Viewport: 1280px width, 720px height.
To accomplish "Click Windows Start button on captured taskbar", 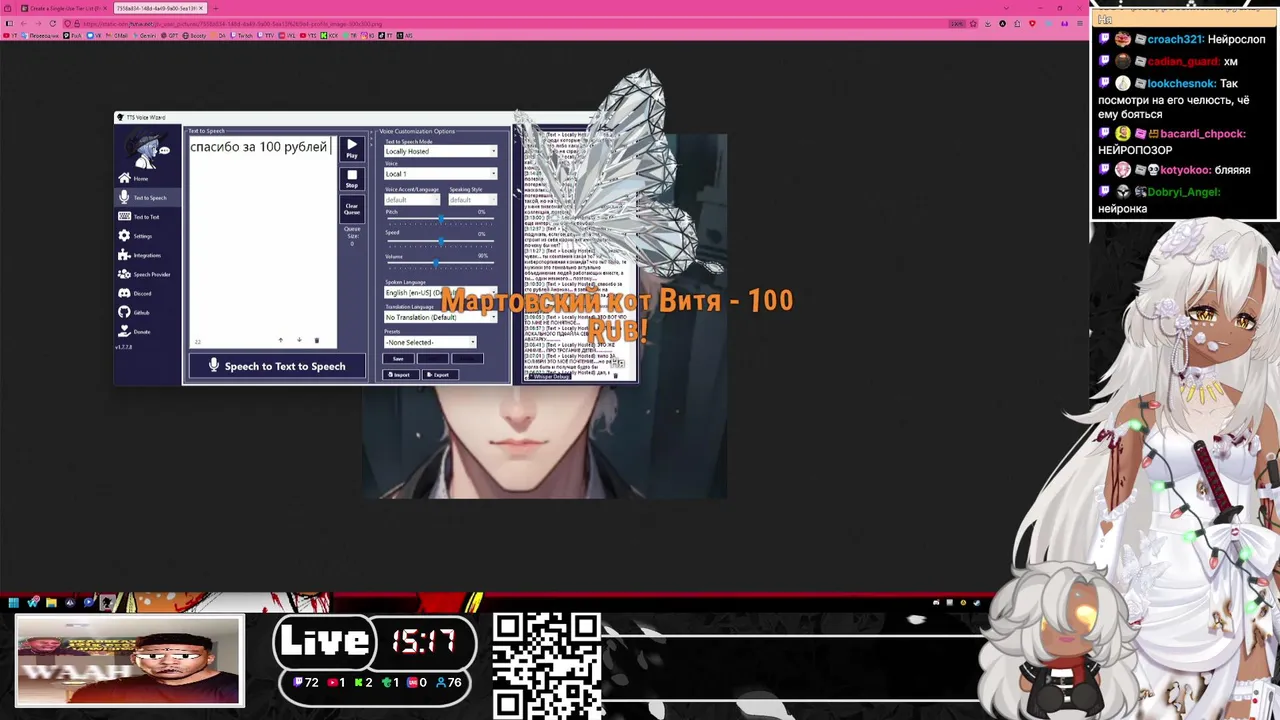I will [x=13, y=602].
